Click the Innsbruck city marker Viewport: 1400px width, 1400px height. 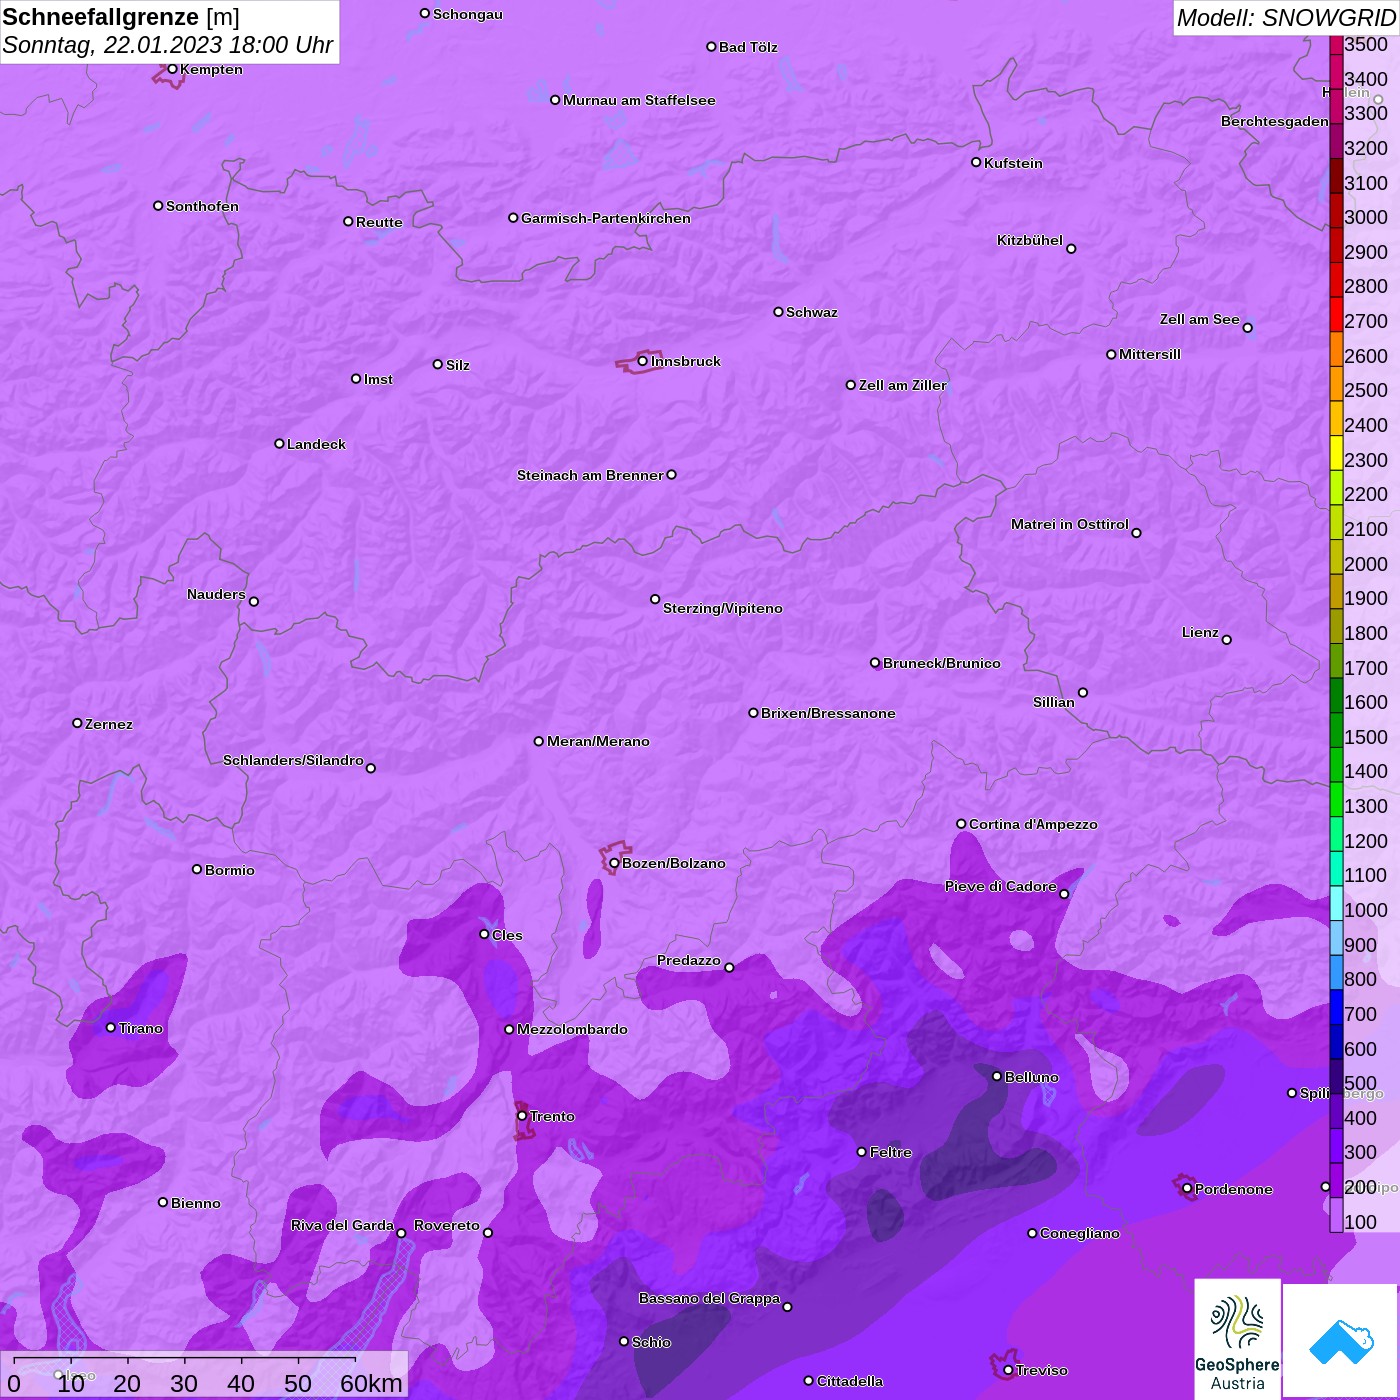(x=642, y=361)
